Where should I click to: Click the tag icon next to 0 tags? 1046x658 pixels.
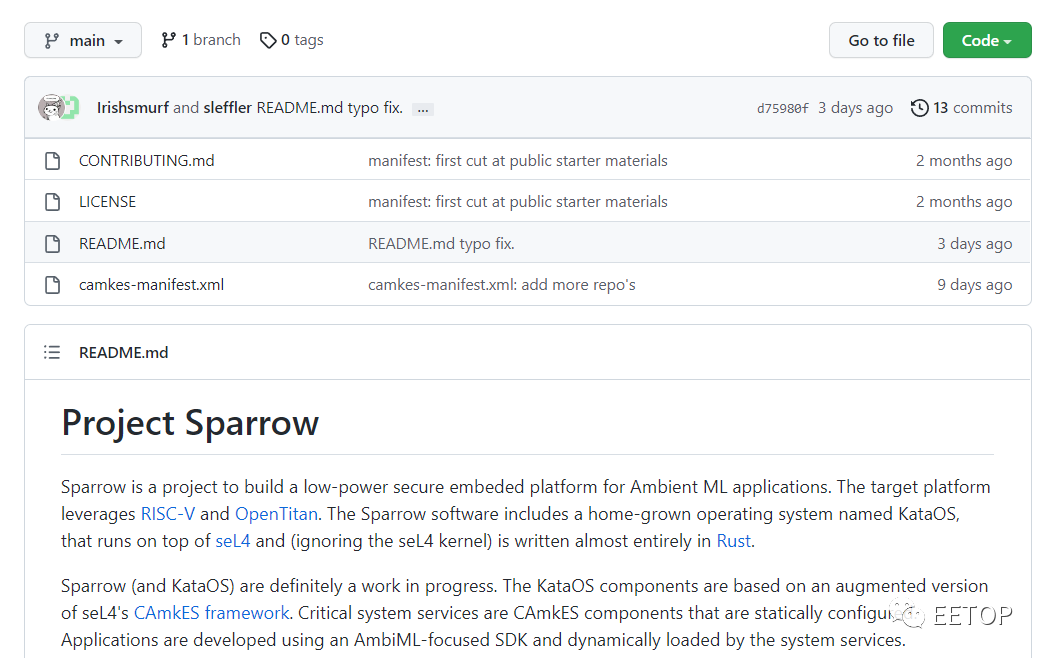(268, 40)
